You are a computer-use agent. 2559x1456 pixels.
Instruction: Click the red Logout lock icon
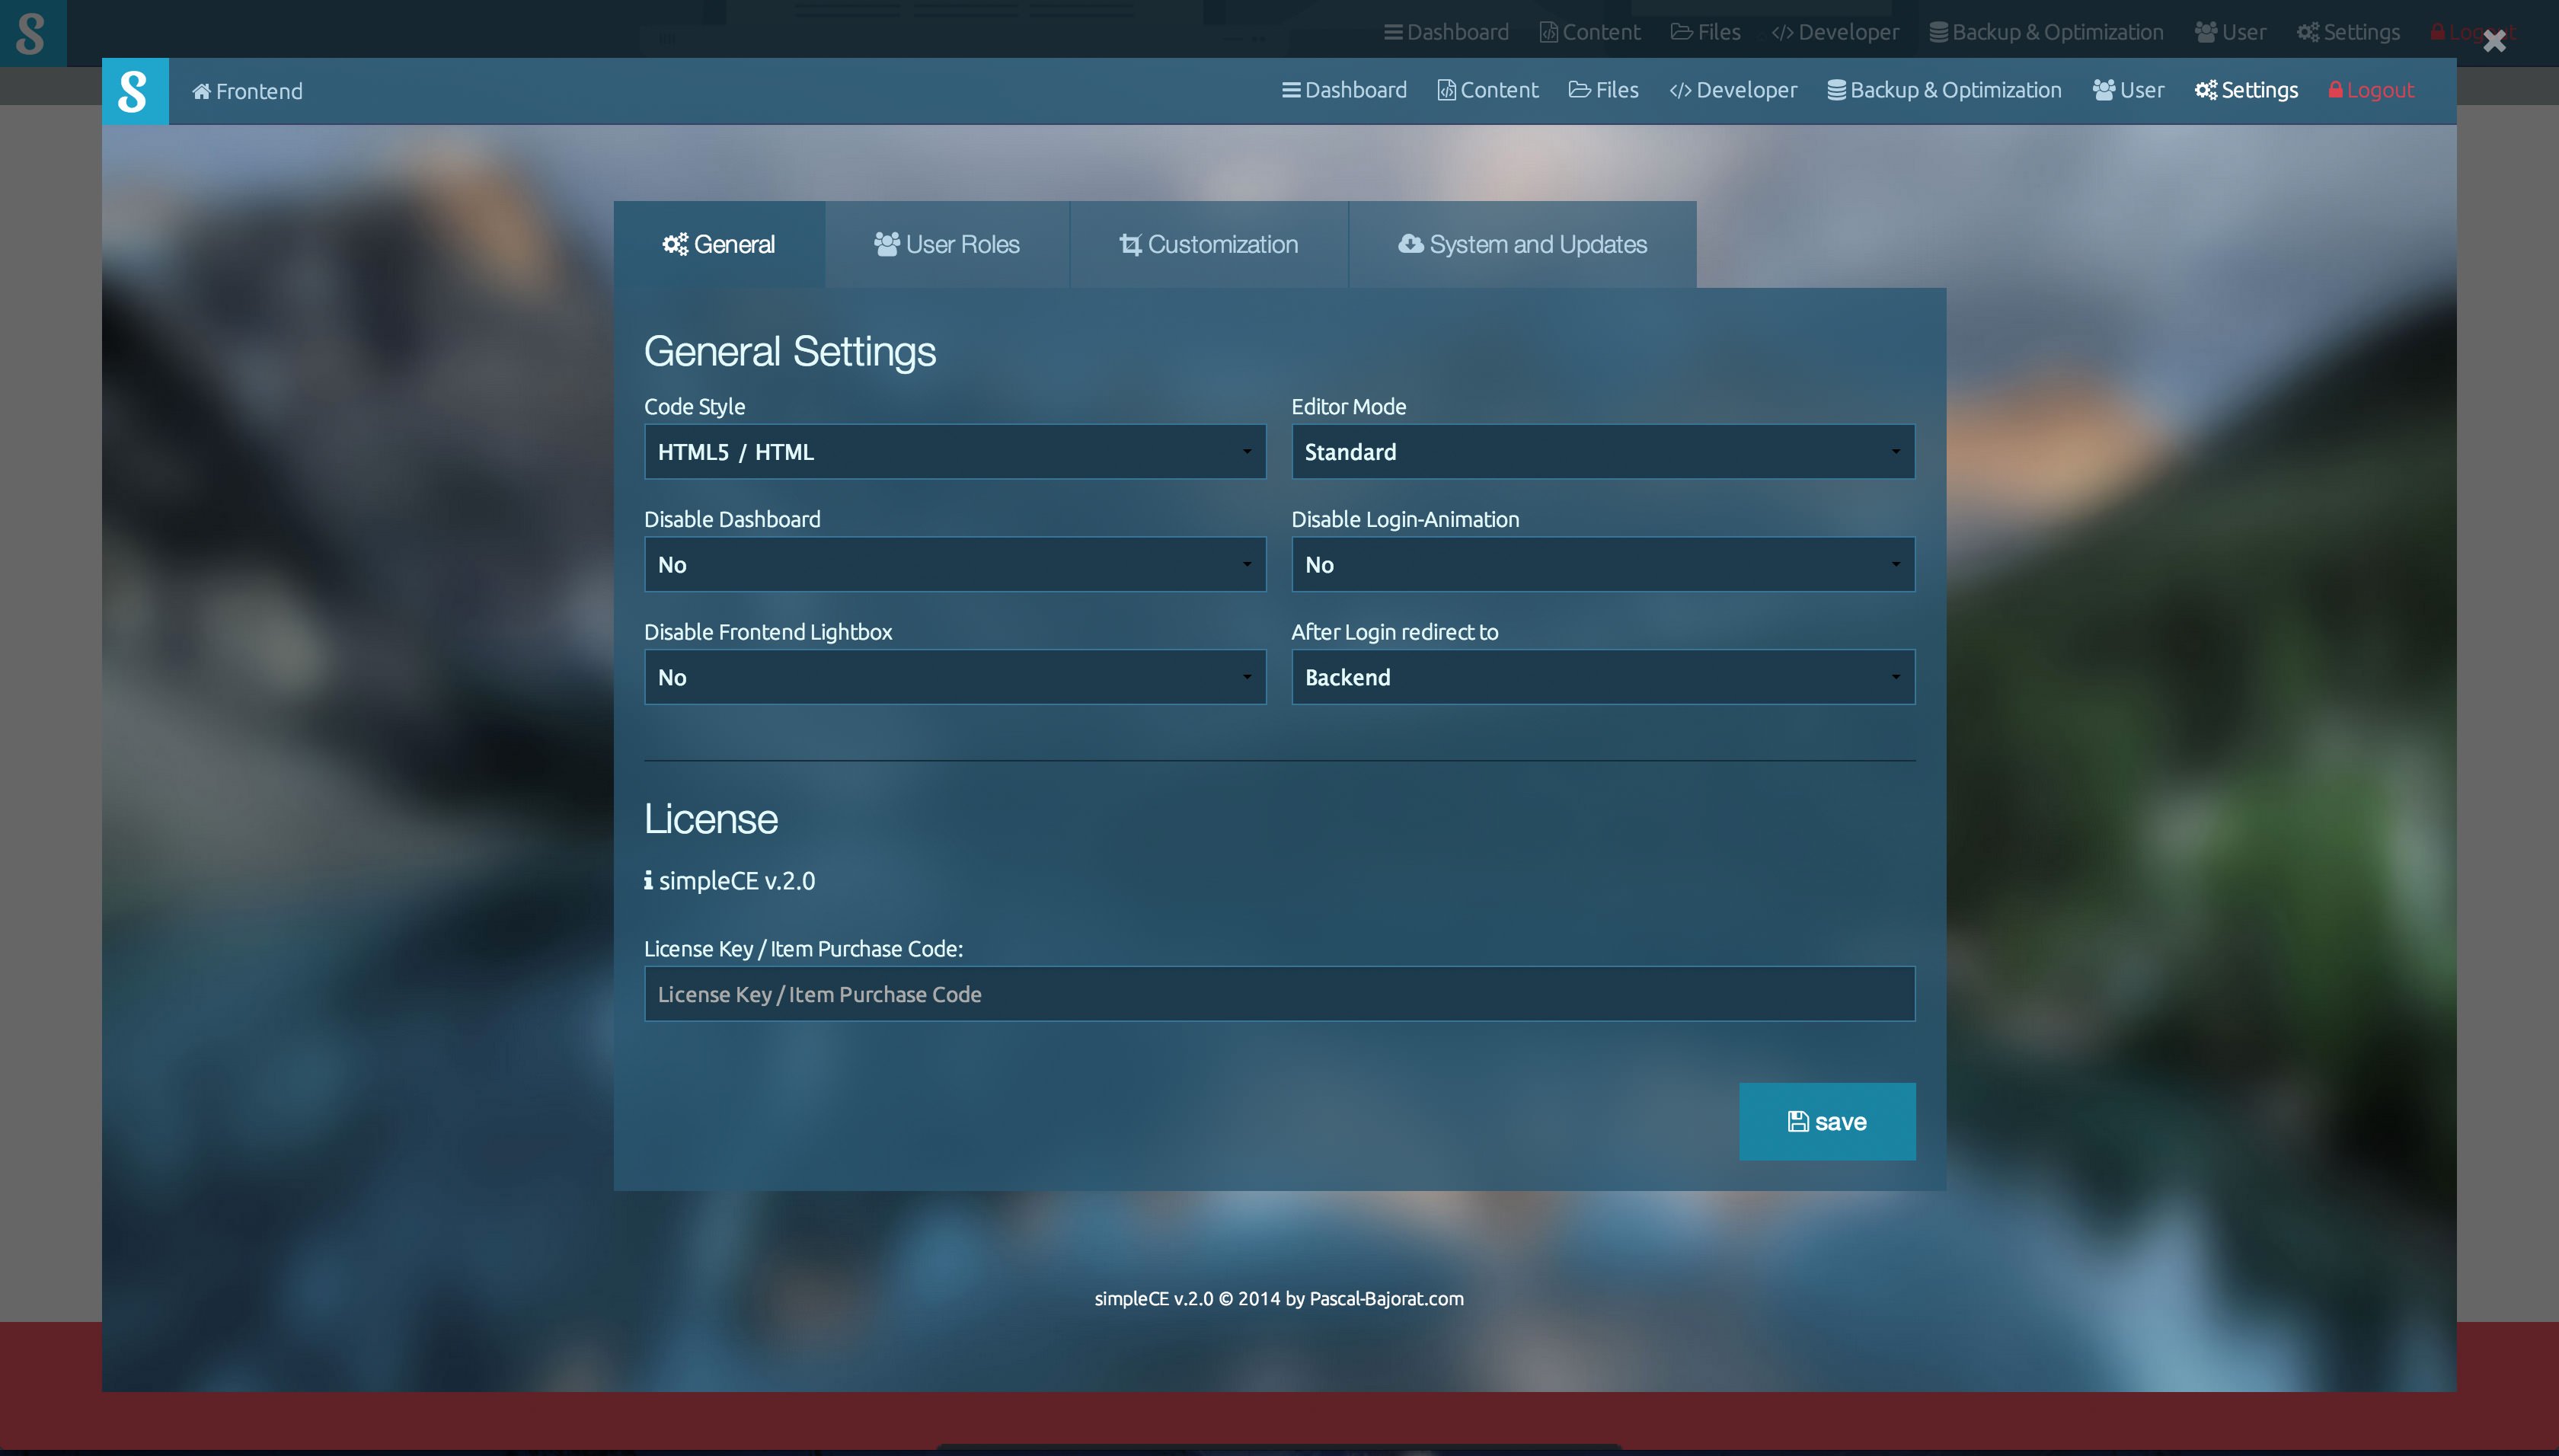tap(2335, 90)
